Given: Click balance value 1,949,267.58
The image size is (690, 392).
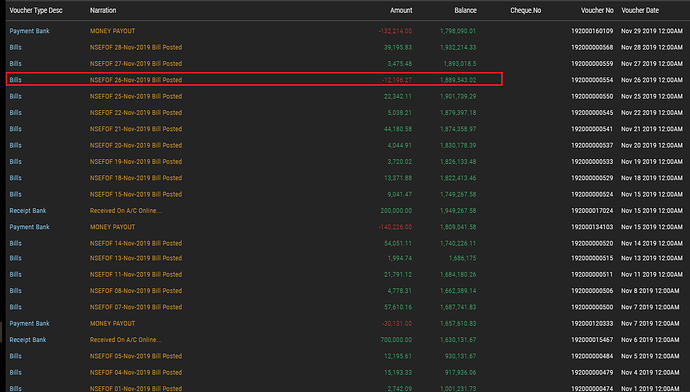Looking at the screenshot, I should coord(458,211).
